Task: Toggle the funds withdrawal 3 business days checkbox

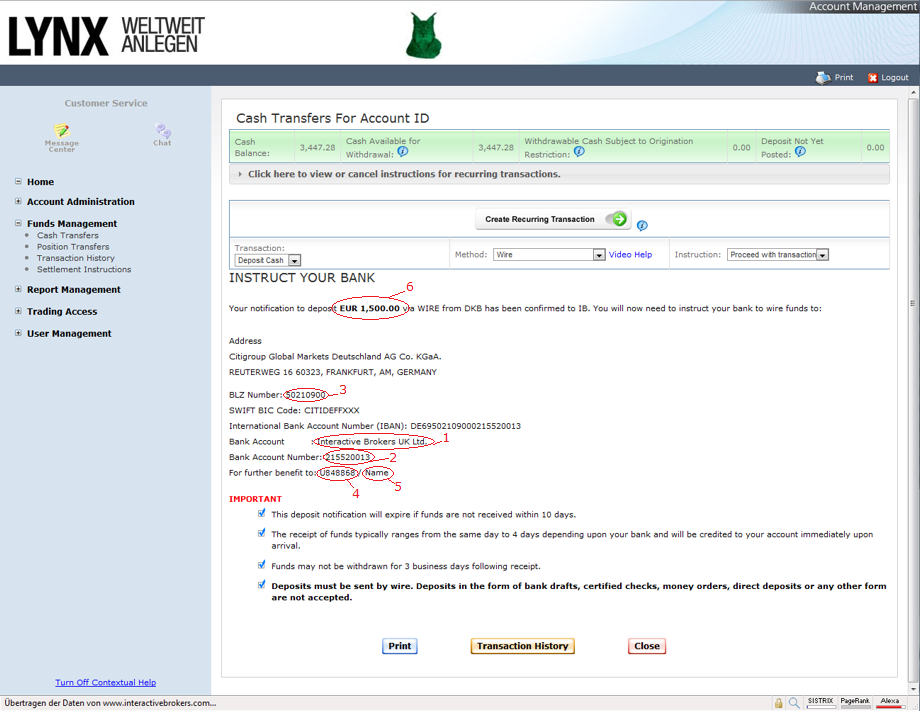Action: pos(262,565)
